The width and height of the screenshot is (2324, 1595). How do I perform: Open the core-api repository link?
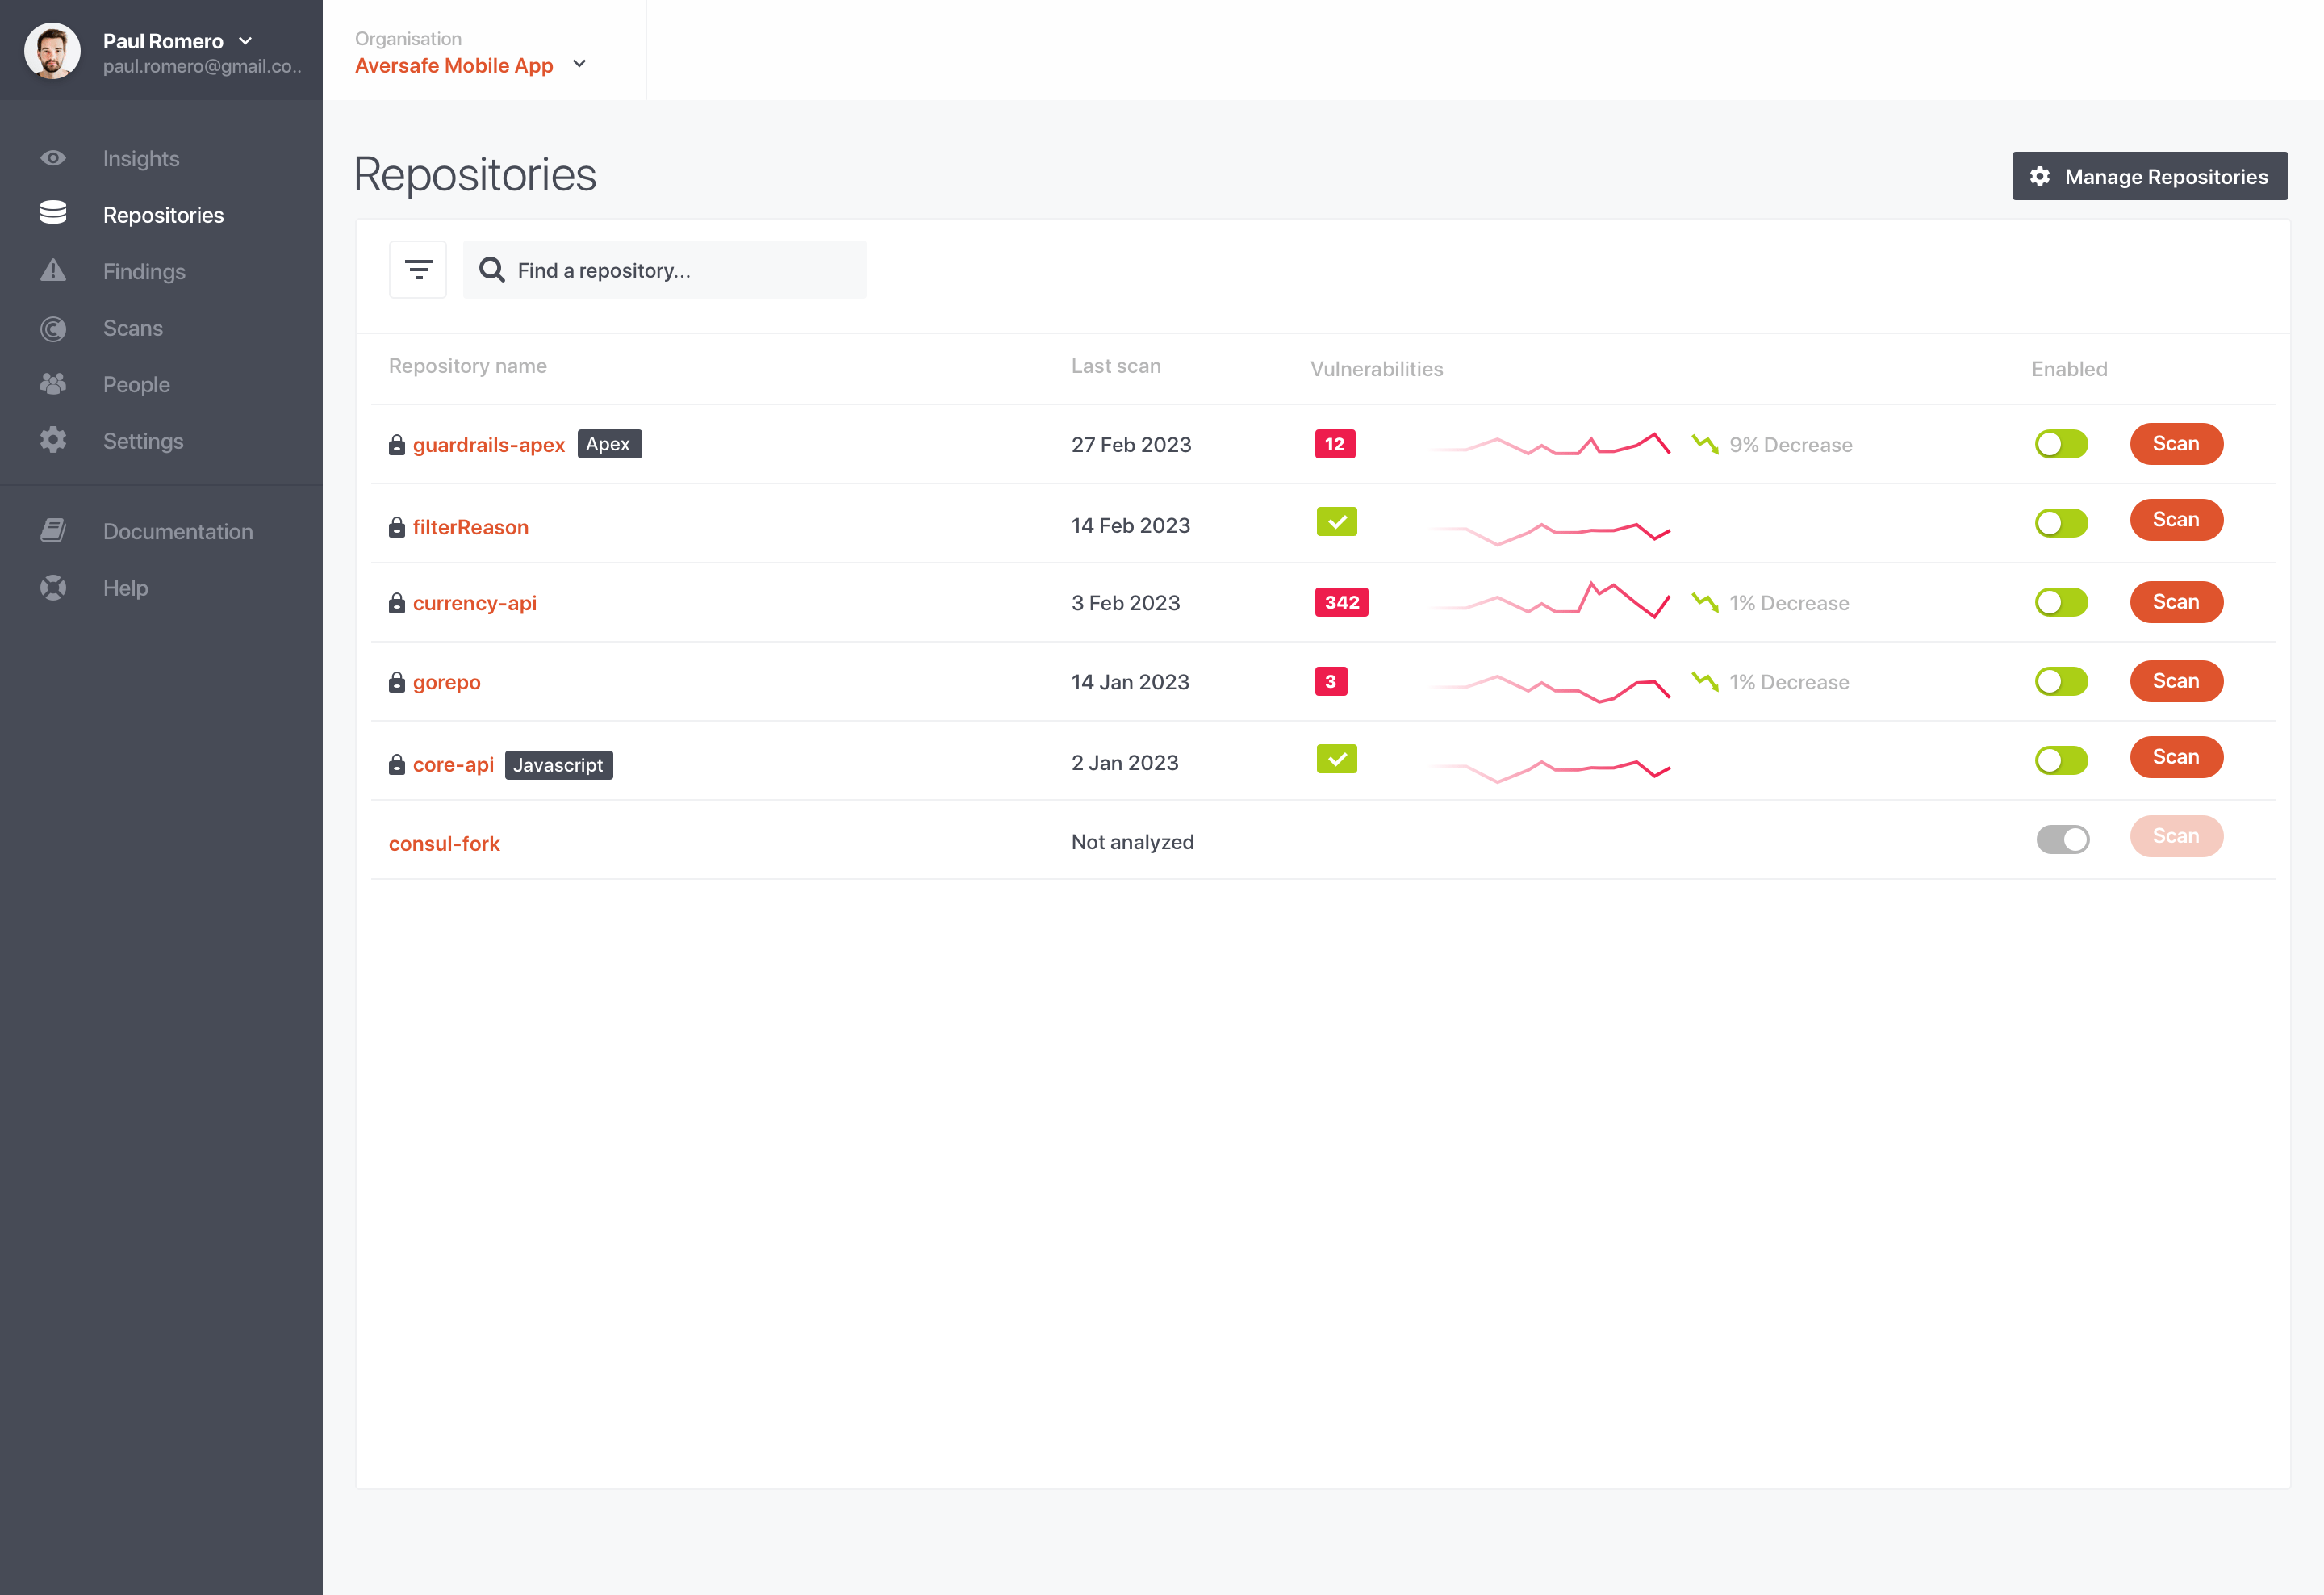[453, 765]
